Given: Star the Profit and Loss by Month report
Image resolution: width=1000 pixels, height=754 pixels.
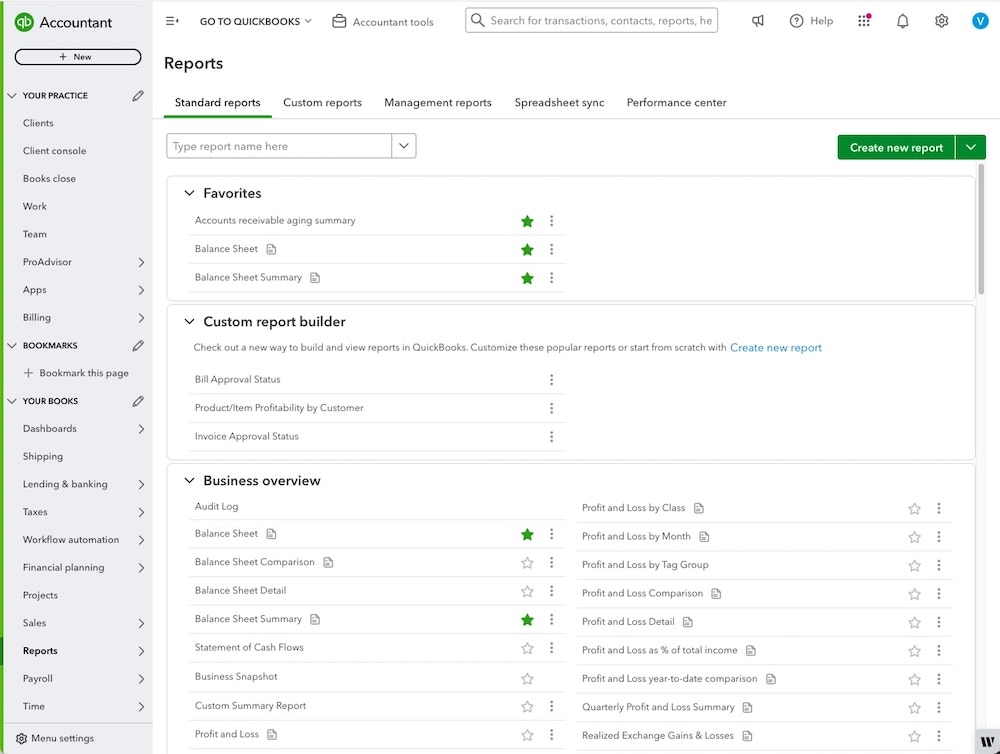Looking at the screenshot, I should tap(914, 536).
